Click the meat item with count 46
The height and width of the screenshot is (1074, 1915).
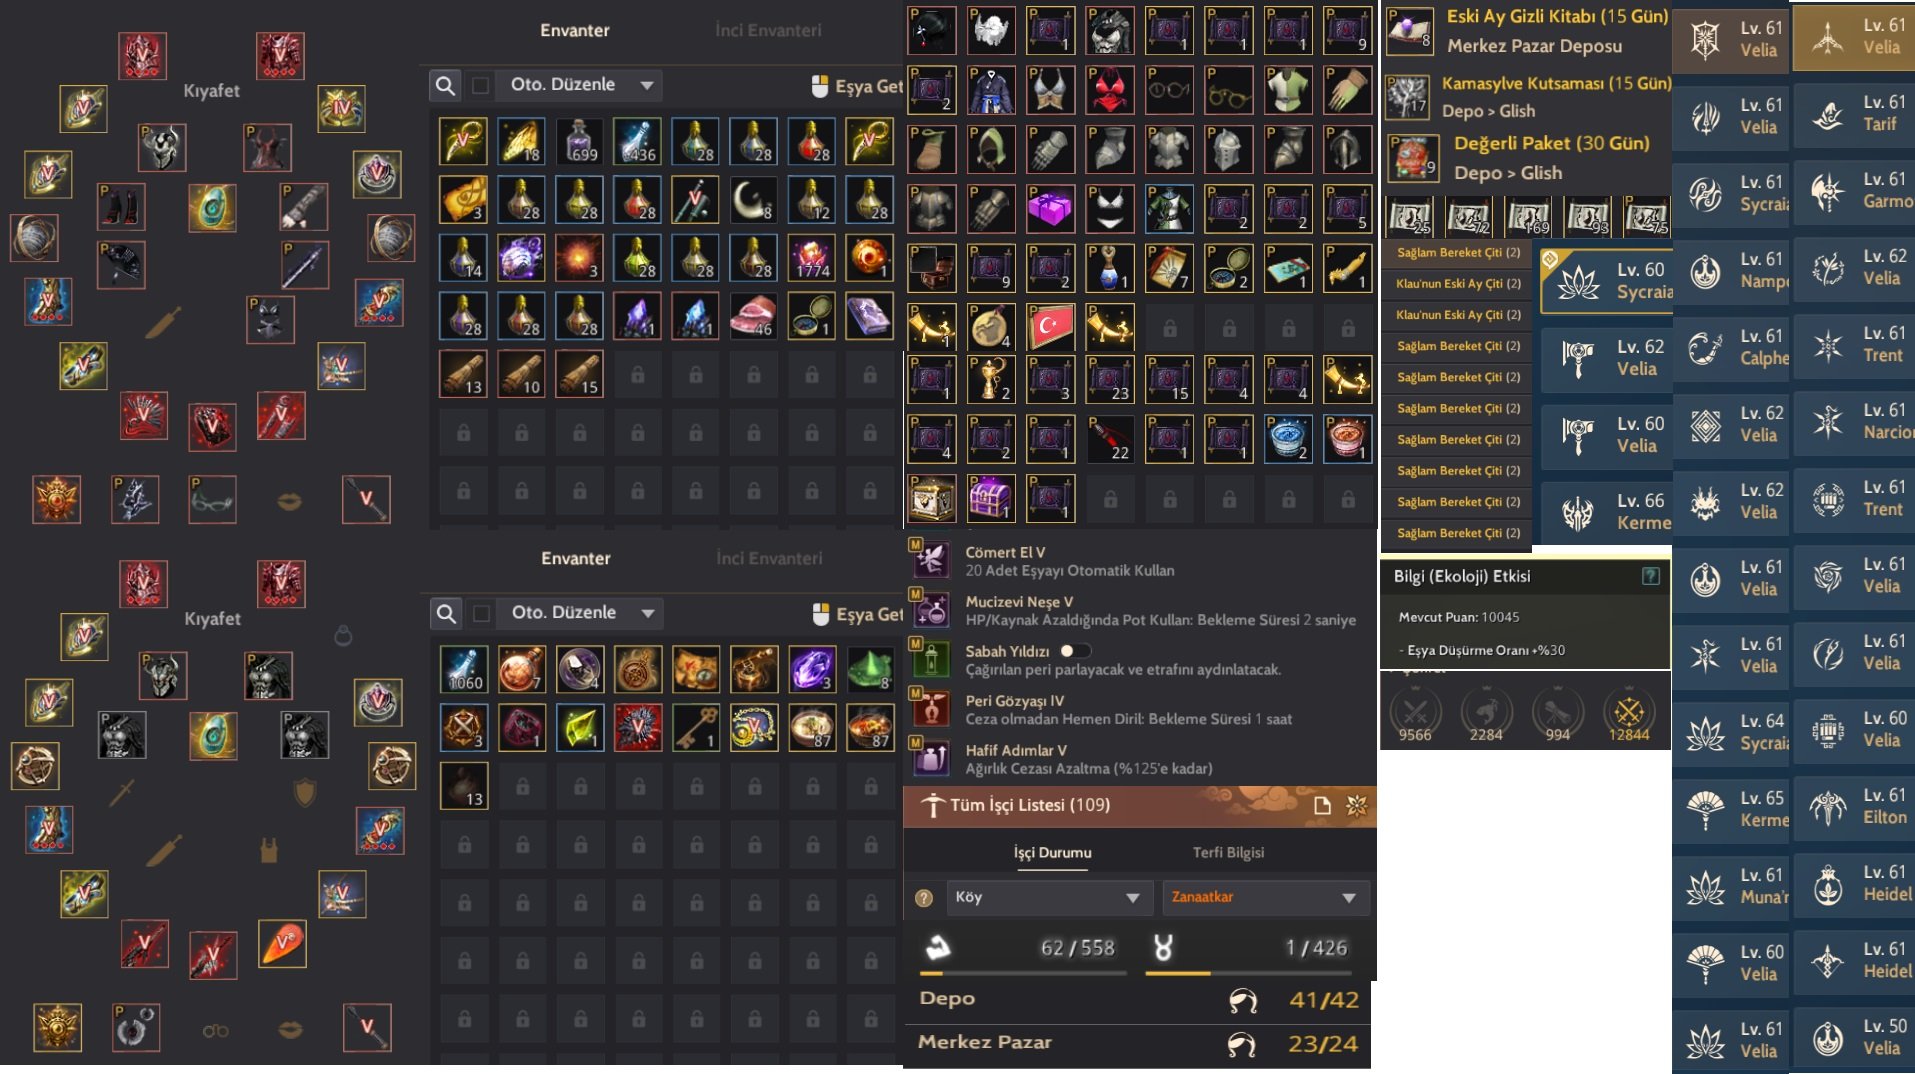(754, 316)
